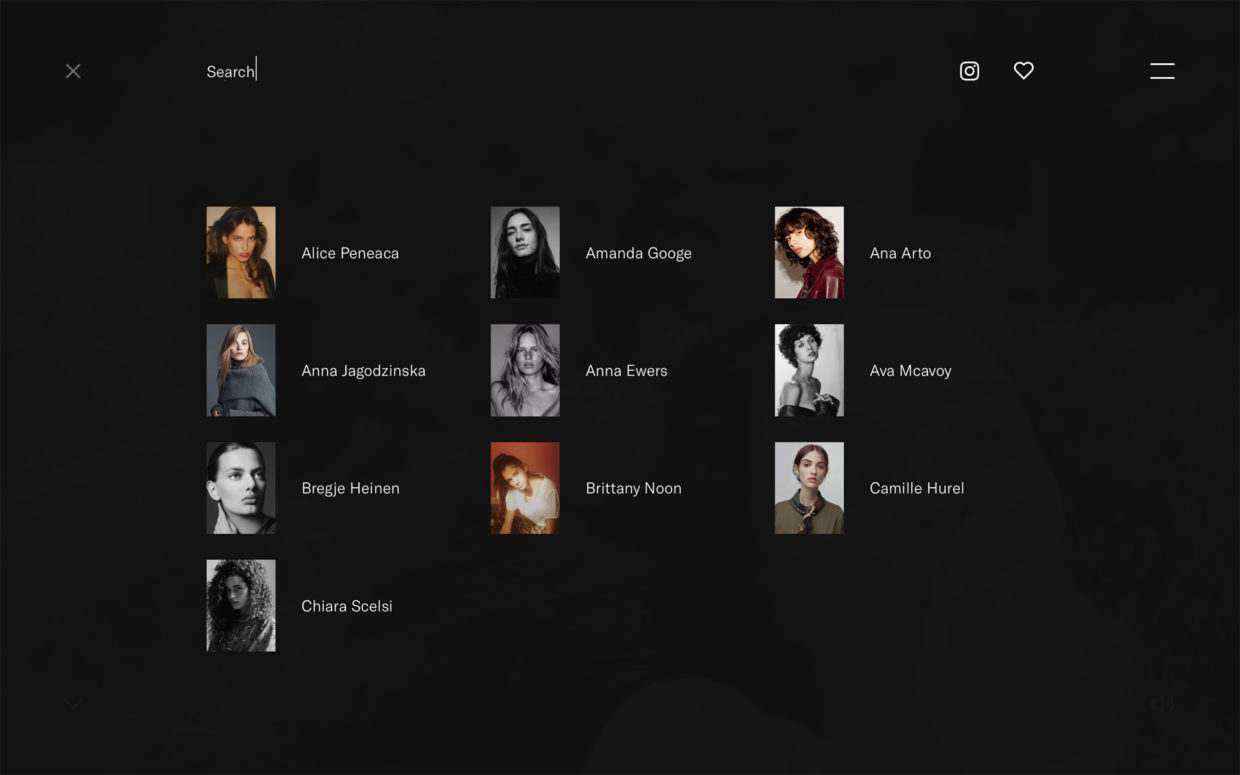Toggle the sound icon at bottom right
This screenshot has height=775, width=1240.
1162,703
